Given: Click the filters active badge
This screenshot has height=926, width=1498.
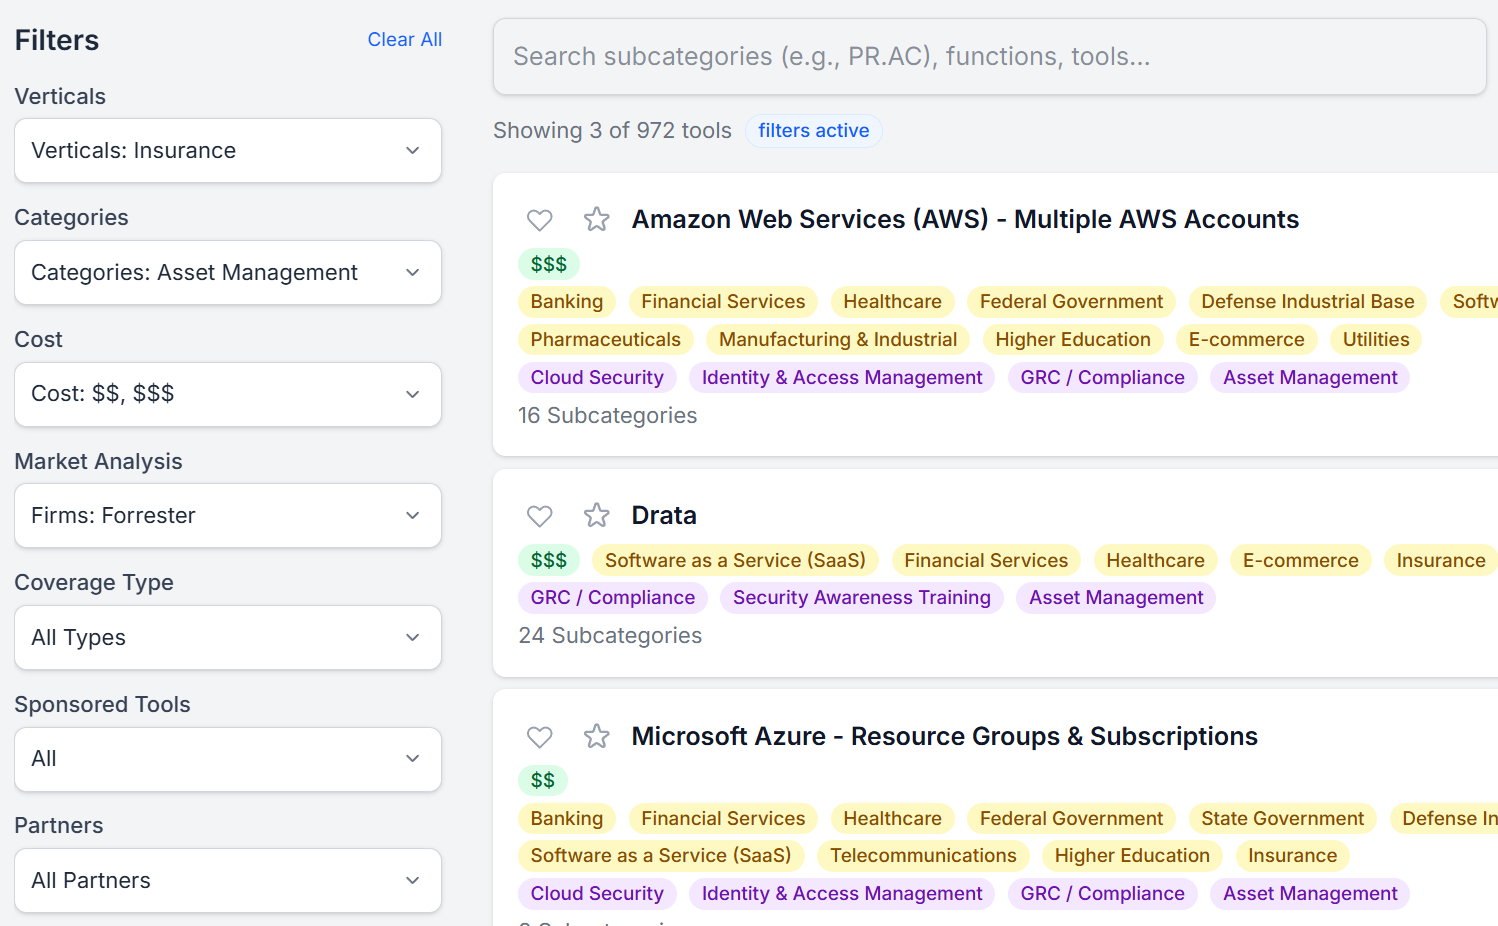Looking at the screenshot, I should (x=814, y=131).
